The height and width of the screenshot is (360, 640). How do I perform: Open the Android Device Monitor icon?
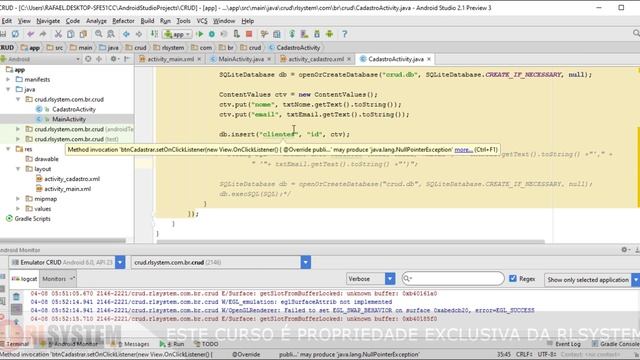coord(329,34)
